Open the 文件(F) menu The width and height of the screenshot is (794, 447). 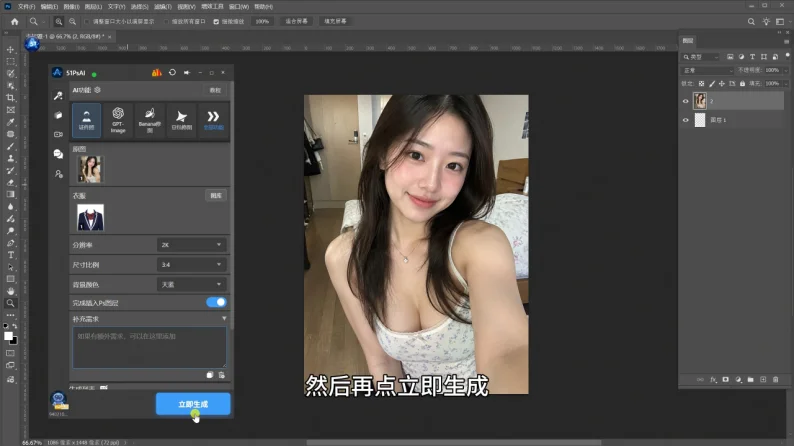pyautogui.click(x=26, y=7)
